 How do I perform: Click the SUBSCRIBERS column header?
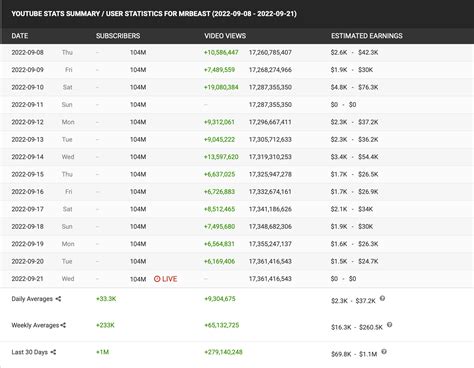[118, 36]
